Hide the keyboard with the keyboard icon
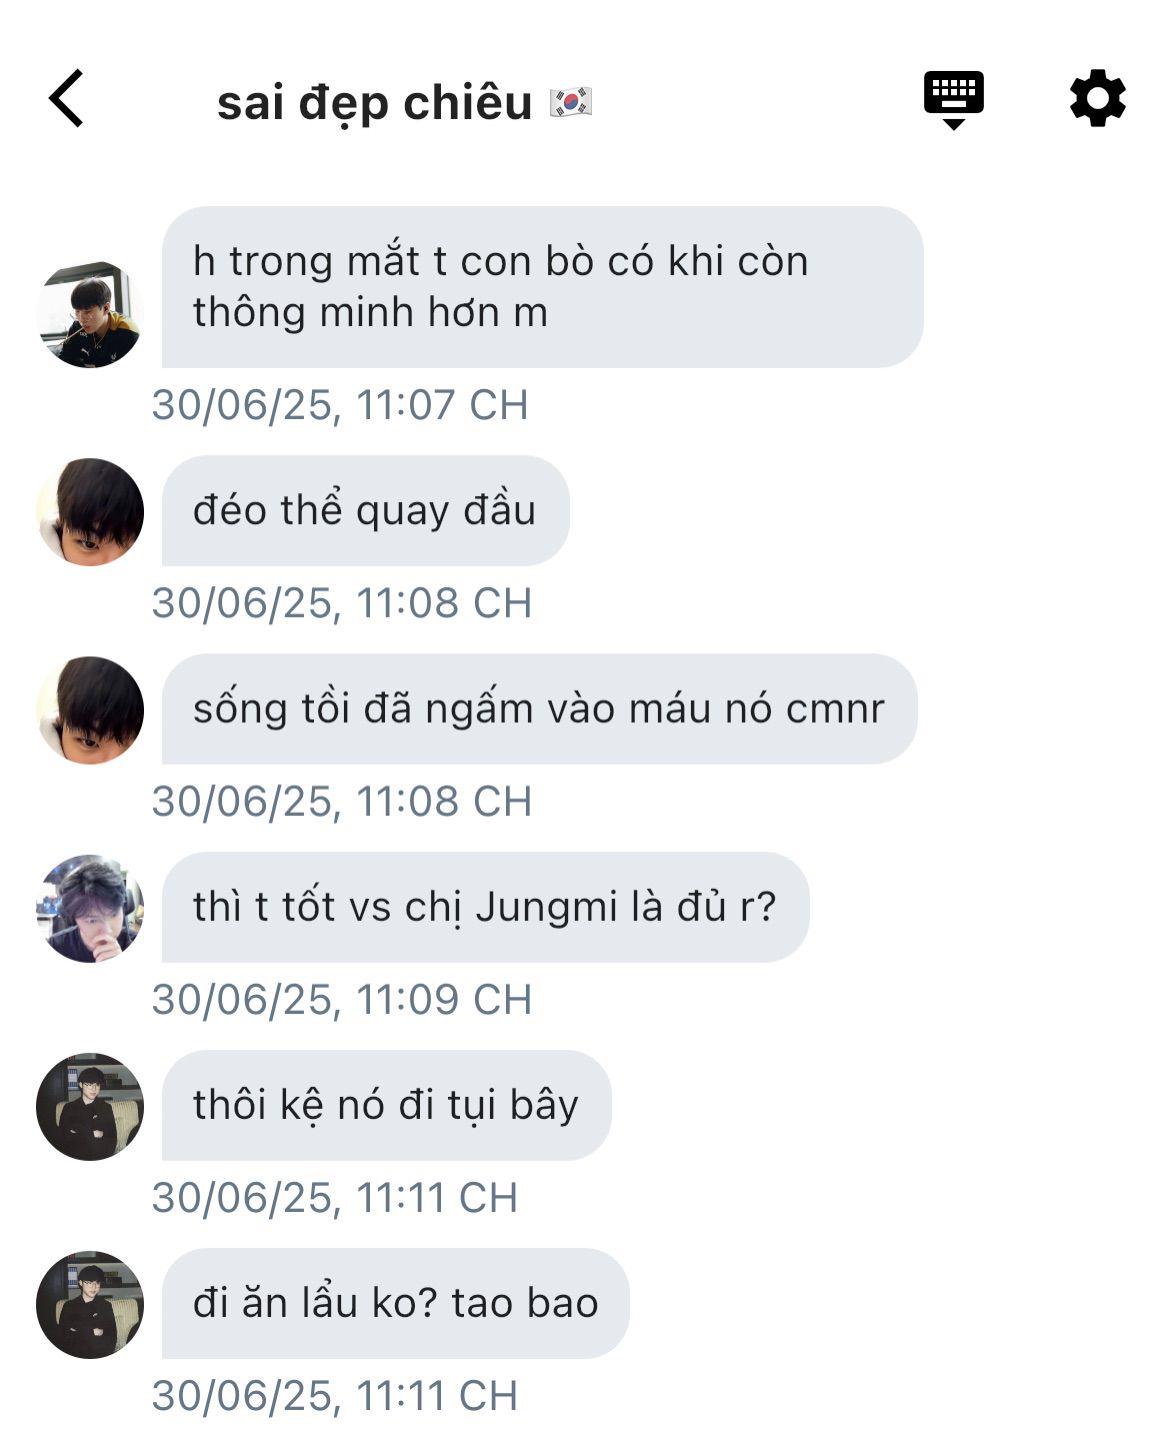Viewport: 1170px width, 1437px height. click(x=953, y=100)
